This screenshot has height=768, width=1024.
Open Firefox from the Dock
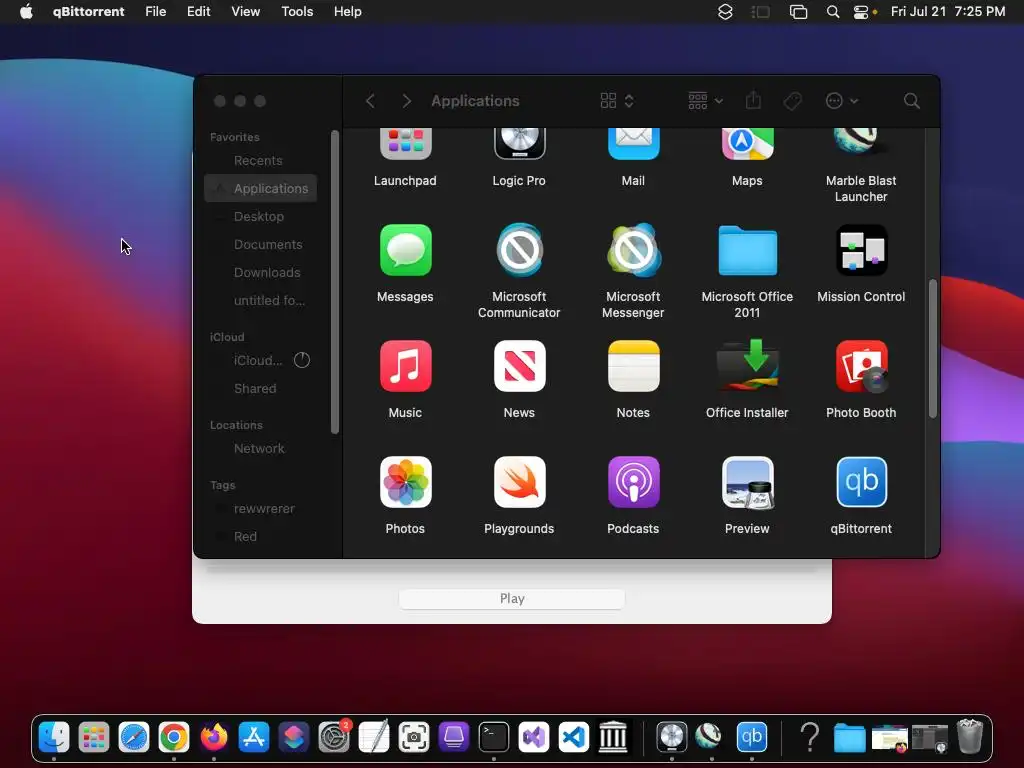214,737
